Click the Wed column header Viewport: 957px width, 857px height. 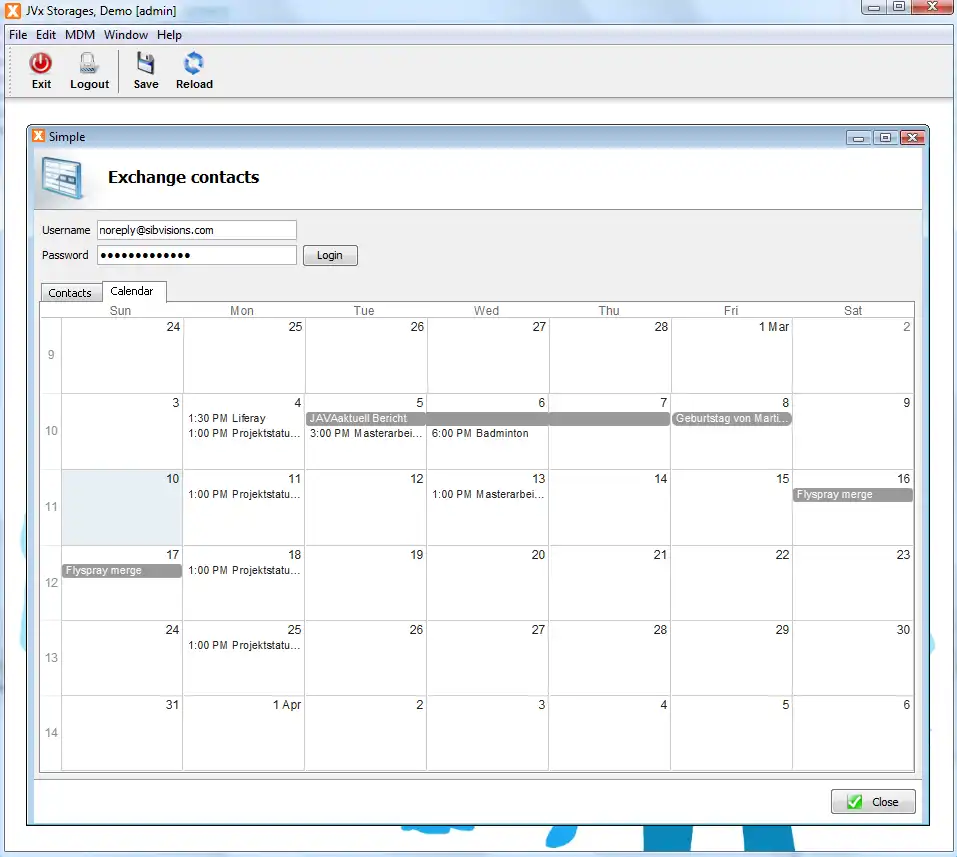point(486,310)
